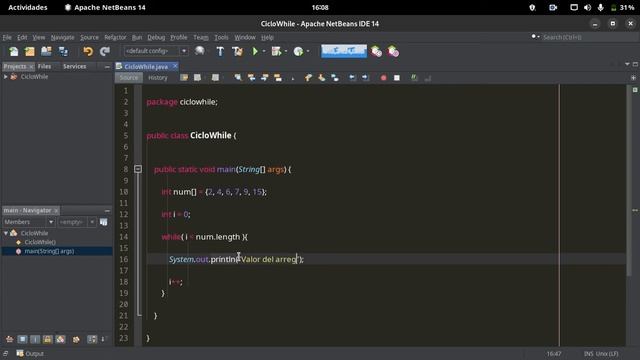Viewport: 640px width, 360px height.
Task: Switch to the Source editor view
Action: (x=129, y=78)
